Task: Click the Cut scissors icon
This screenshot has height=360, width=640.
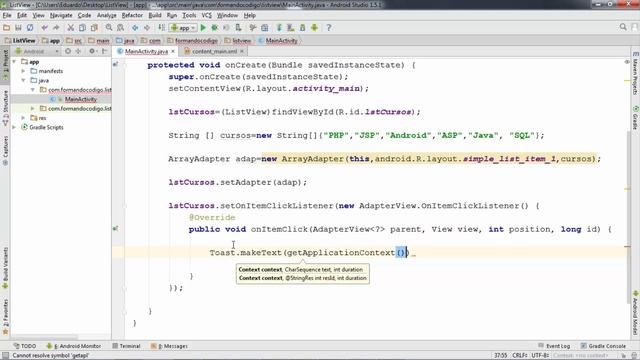Action: [x=71, y=28]
